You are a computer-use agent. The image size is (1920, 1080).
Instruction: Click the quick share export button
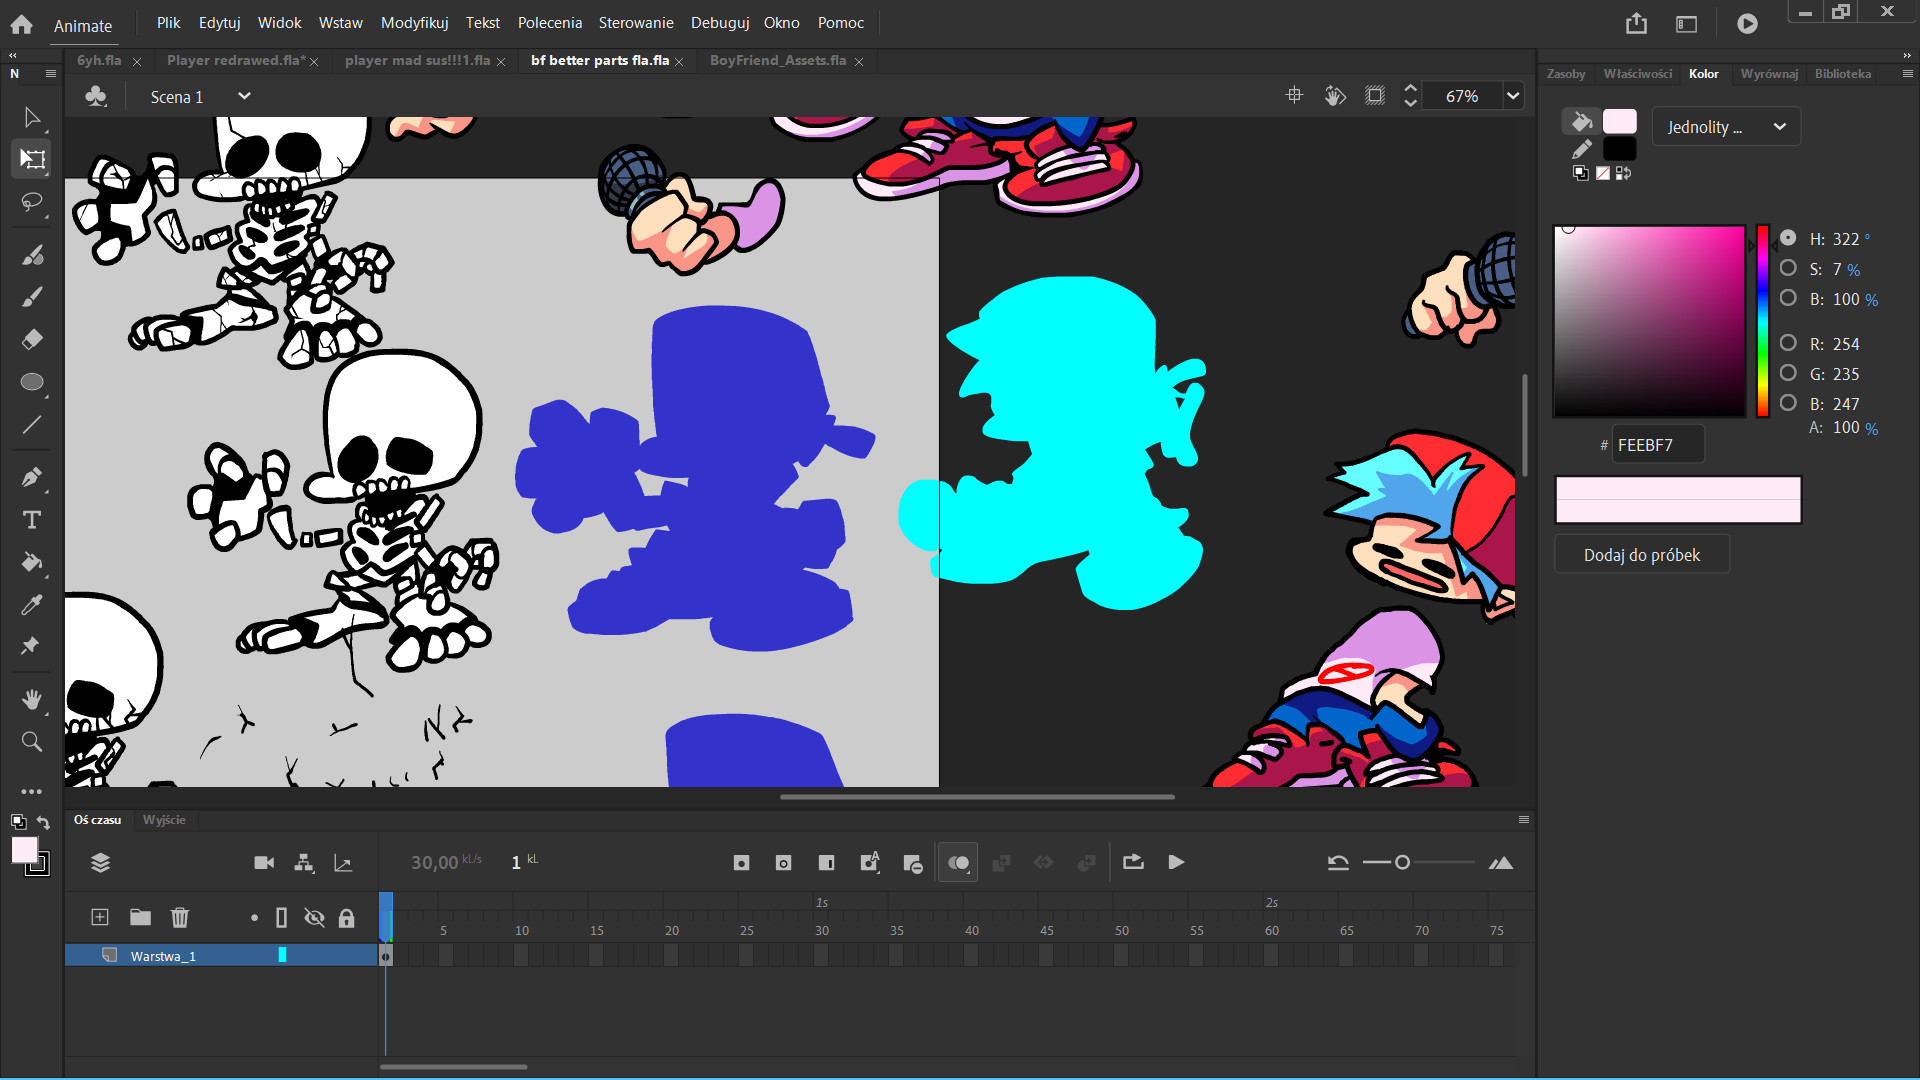[x=1636, y=24]
